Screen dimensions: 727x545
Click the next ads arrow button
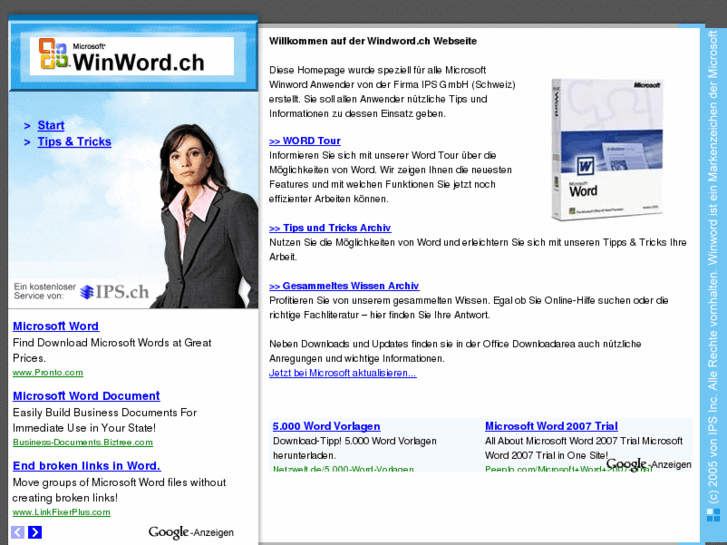click(35, 532)
